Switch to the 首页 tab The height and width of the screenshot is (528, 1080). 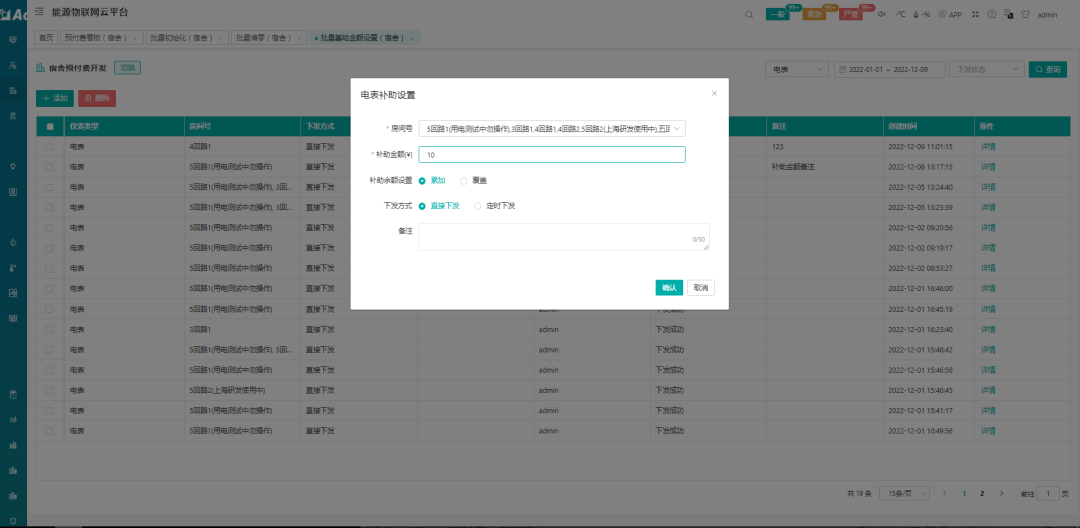pyautogui.click(x=45, y=39)
